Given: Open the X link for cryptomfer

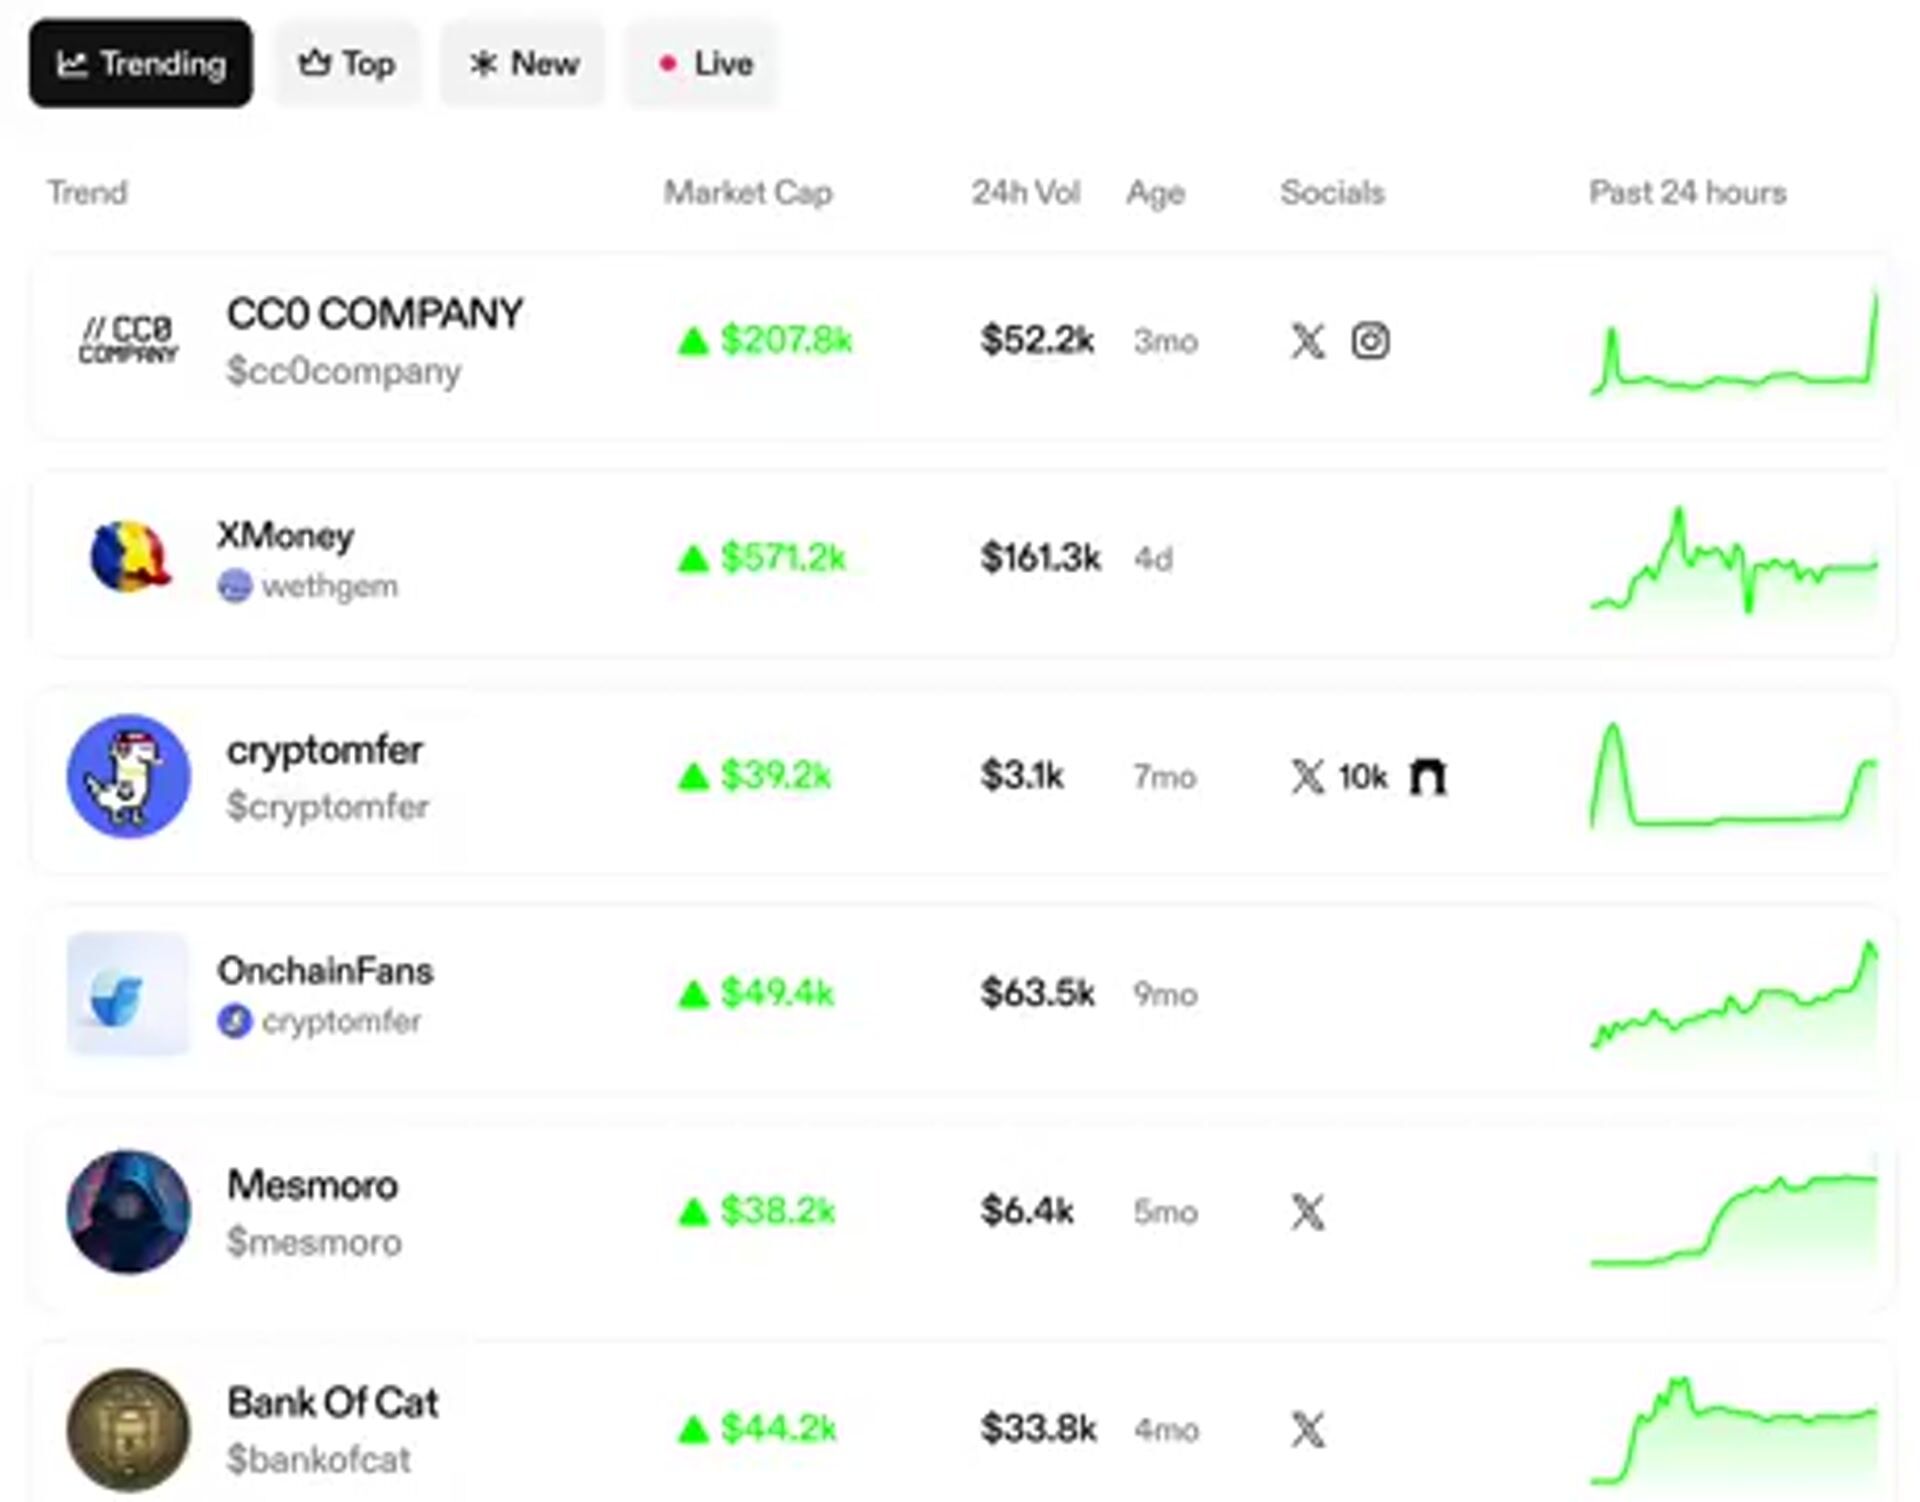Looking at the screenshot, I should (x=1307, y=777).
